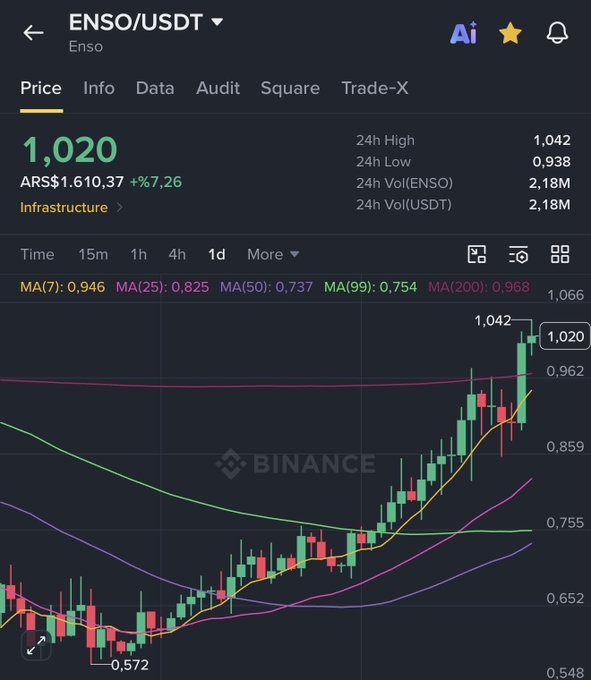591x680 pixels.
Task: Tap the ARS$1.610,37 converted price
Action: coord(72,182)
